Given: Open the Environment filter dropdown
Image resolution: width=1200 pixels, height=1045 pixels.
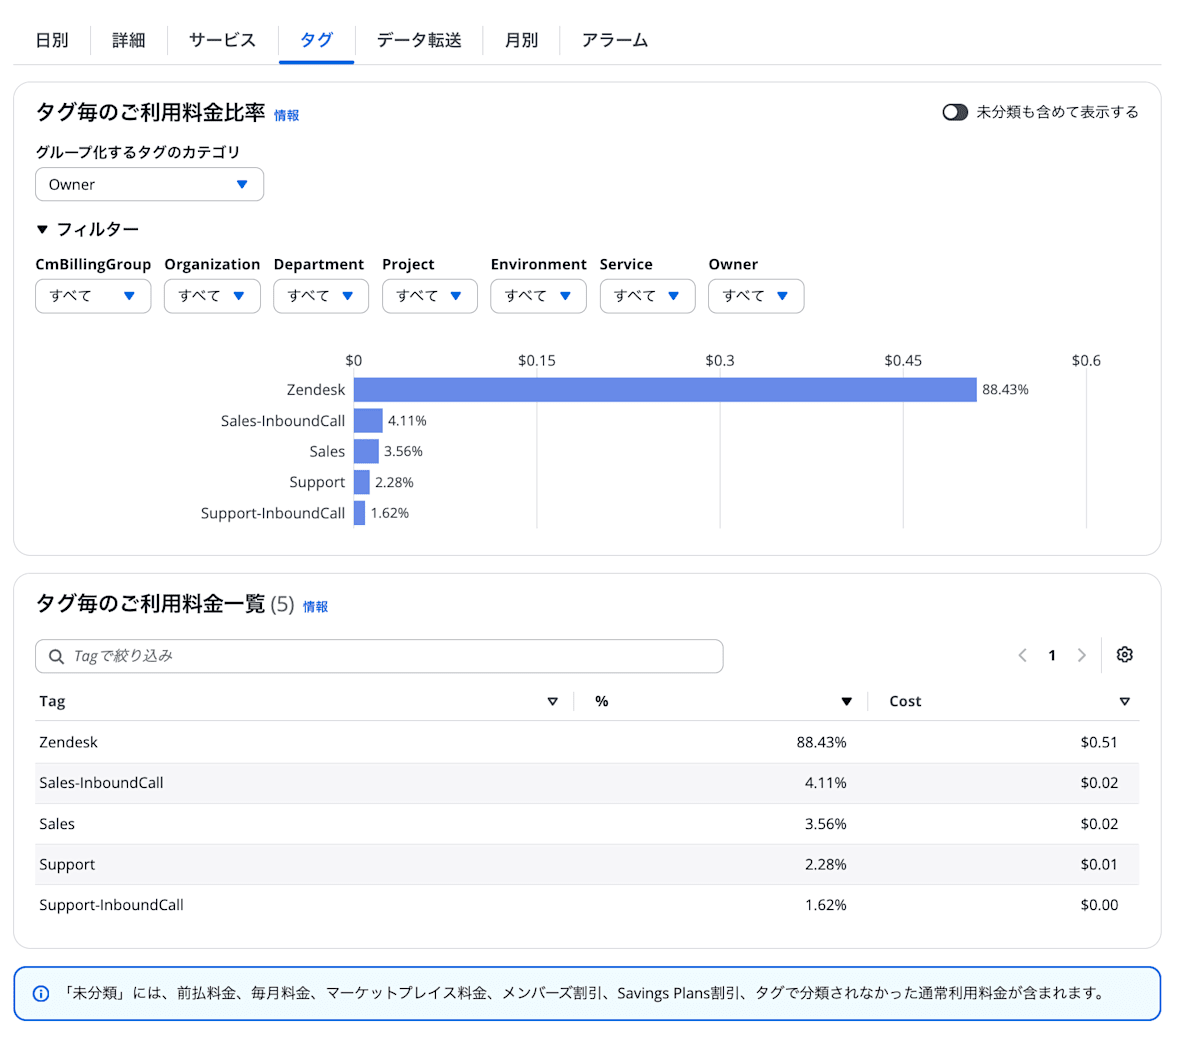Looking at the screenshot, I should (538, 296).
